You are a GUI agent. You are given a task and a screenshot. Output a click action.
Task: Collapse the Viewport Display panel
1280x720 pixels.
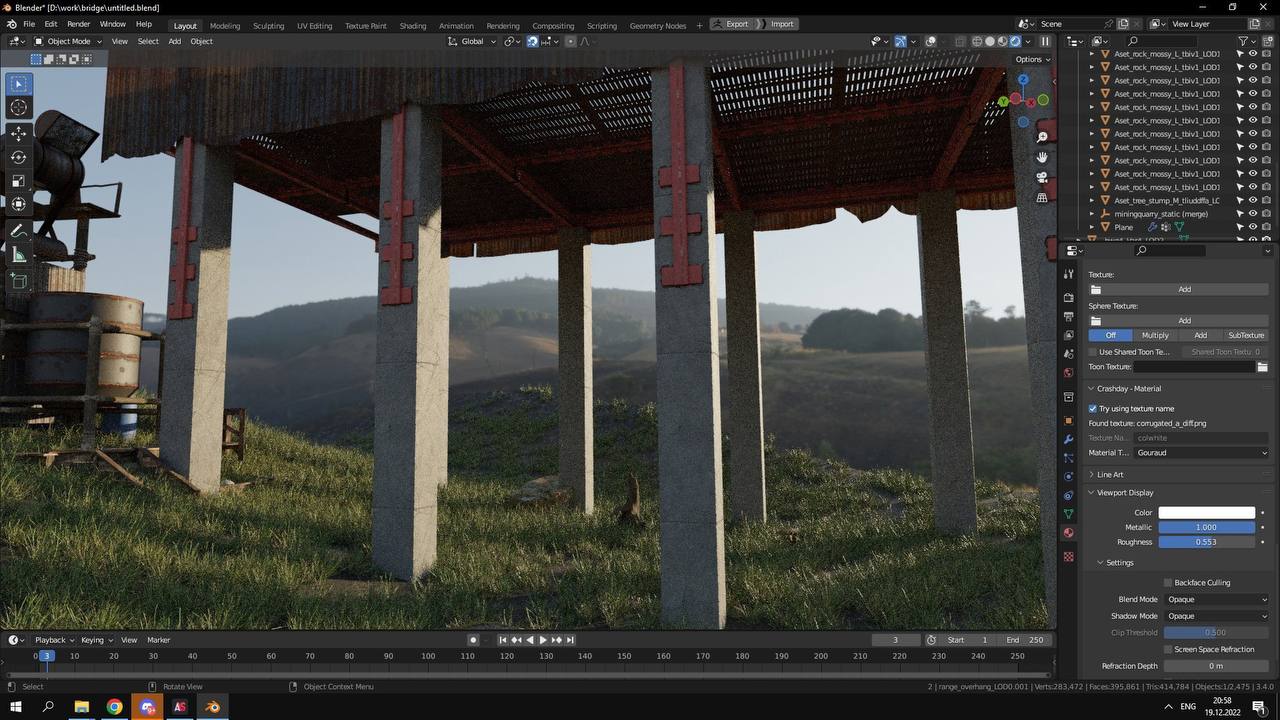point(1125,492)
